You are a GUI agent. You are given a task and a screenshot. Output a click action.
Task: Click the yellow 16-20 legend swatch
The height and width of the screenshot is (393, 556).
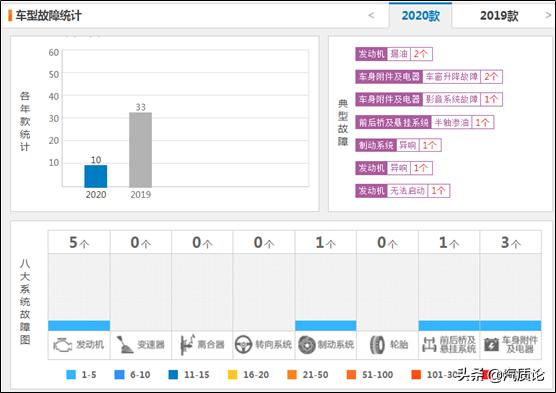233,375
